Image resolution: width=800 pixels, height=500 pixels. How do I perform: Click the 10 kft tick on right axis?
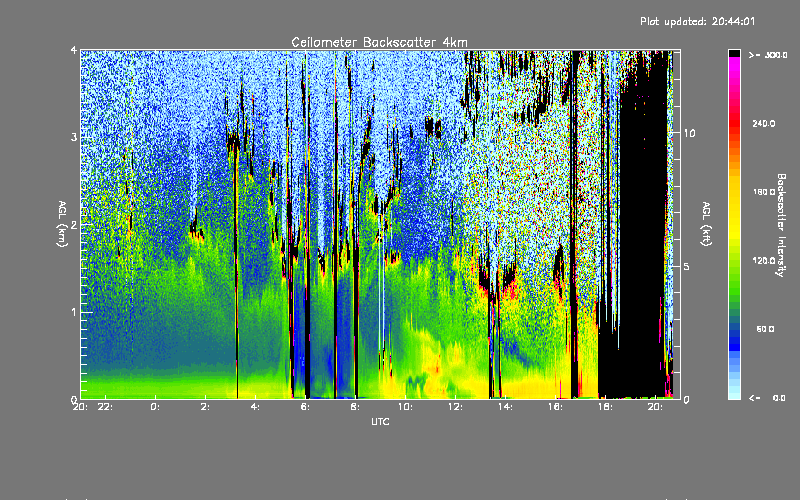(x=689, y=133)
